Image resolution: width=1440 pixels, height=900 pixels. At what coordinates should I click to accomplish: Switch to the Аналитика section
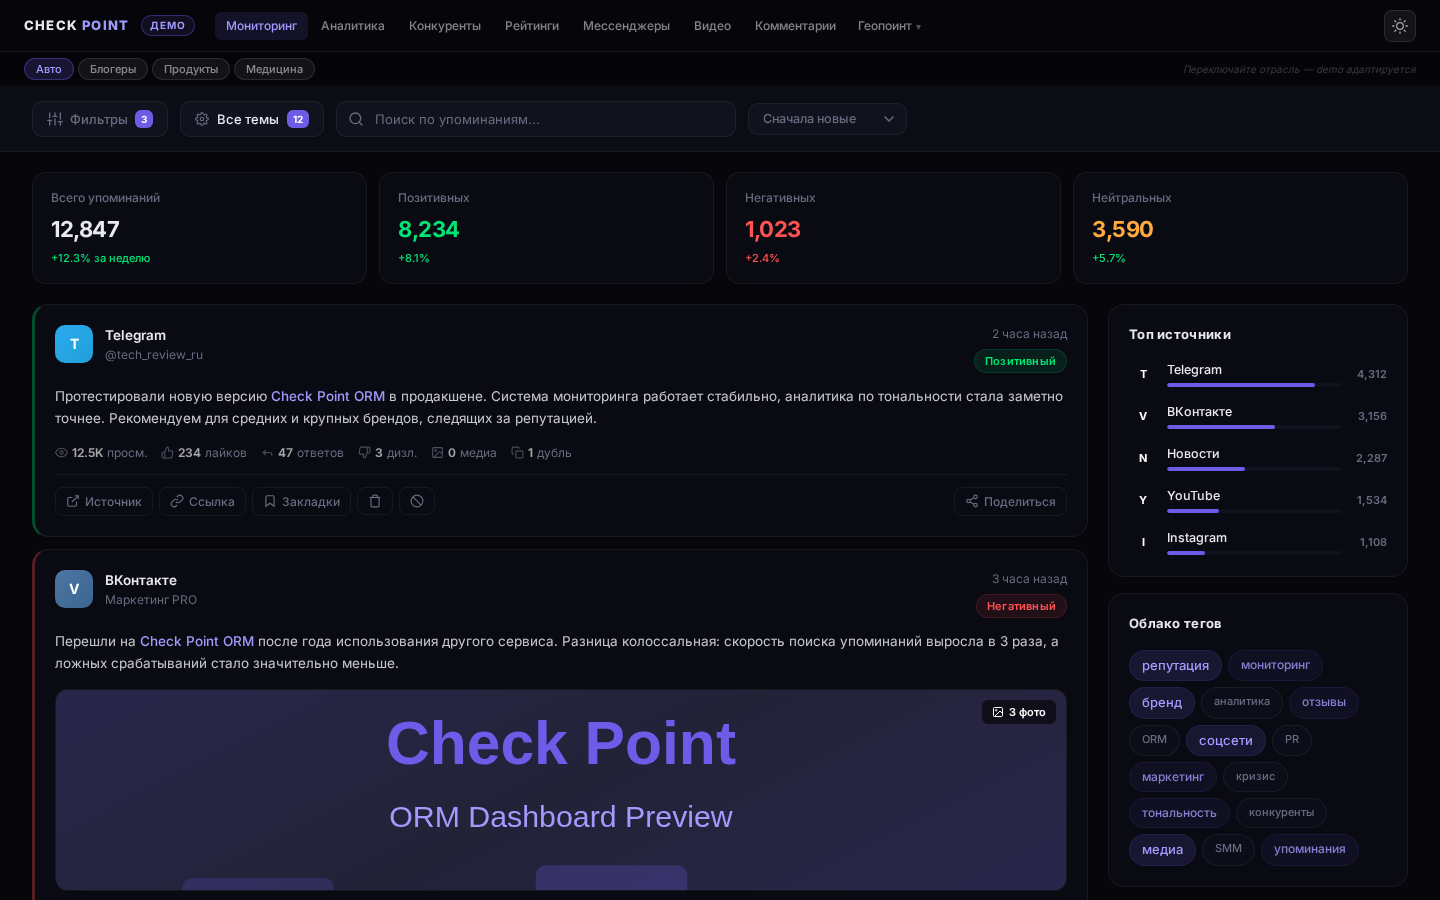[353, 26]
